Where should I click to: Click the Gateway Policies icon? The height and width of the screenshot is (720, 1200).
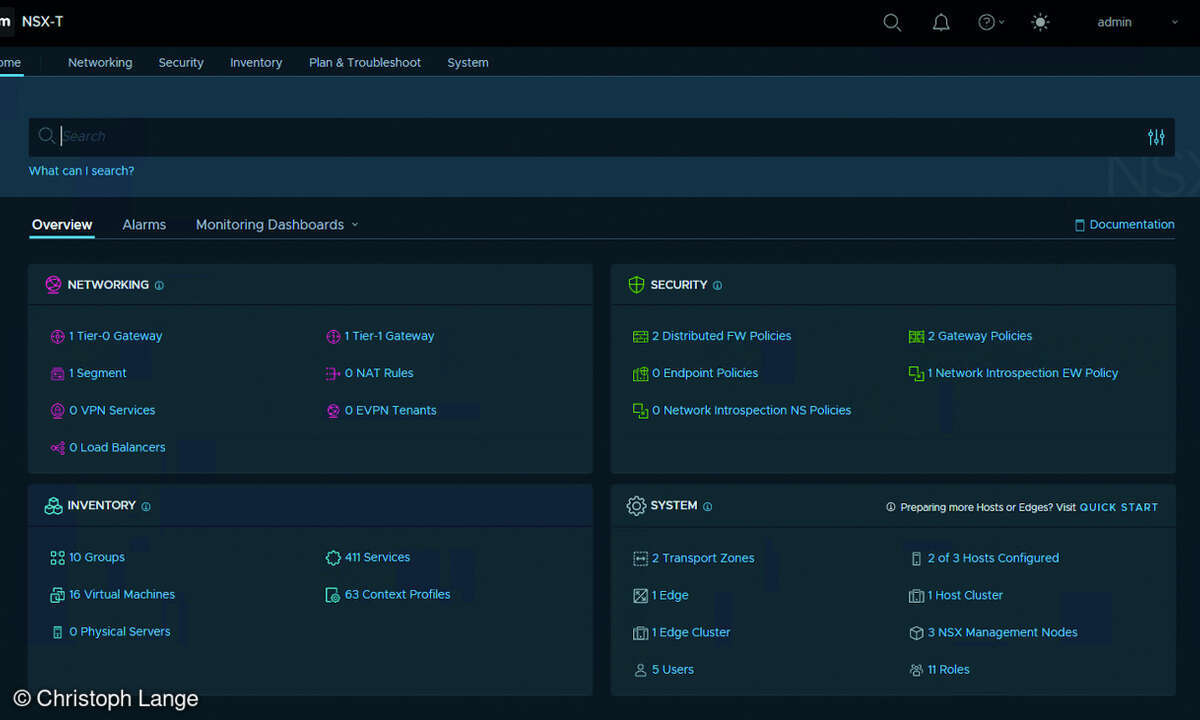click(916, 337)
